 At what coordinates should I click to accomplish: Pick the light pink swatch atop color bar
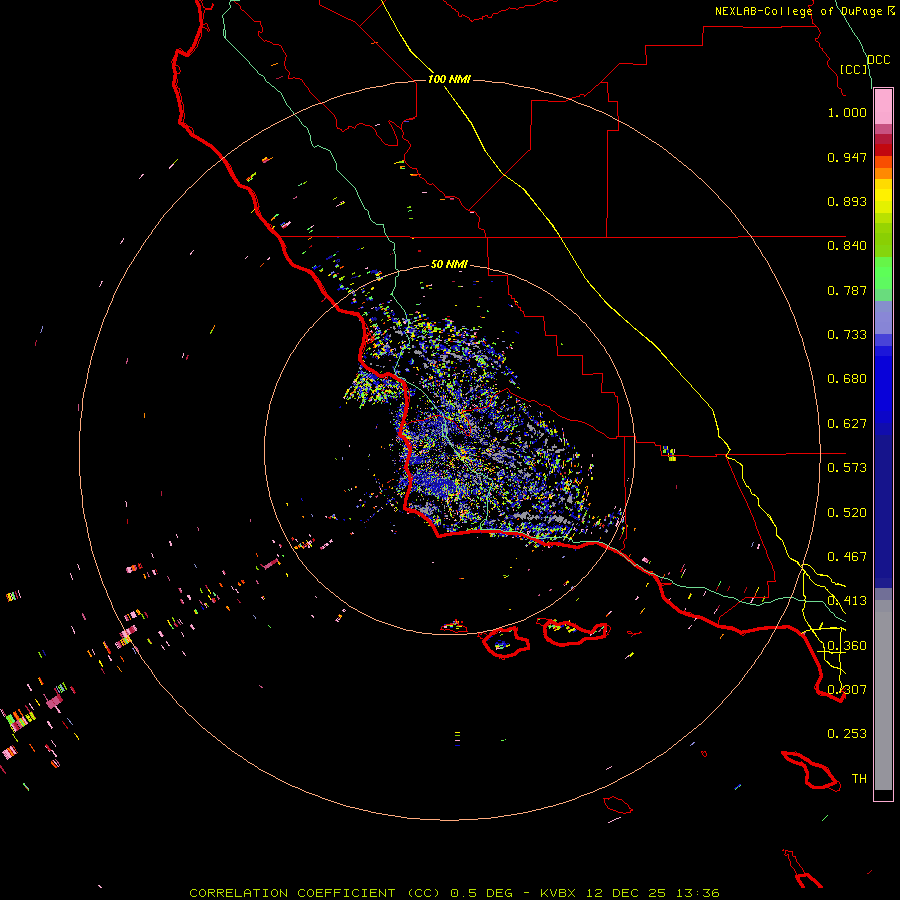pos(883,107)
